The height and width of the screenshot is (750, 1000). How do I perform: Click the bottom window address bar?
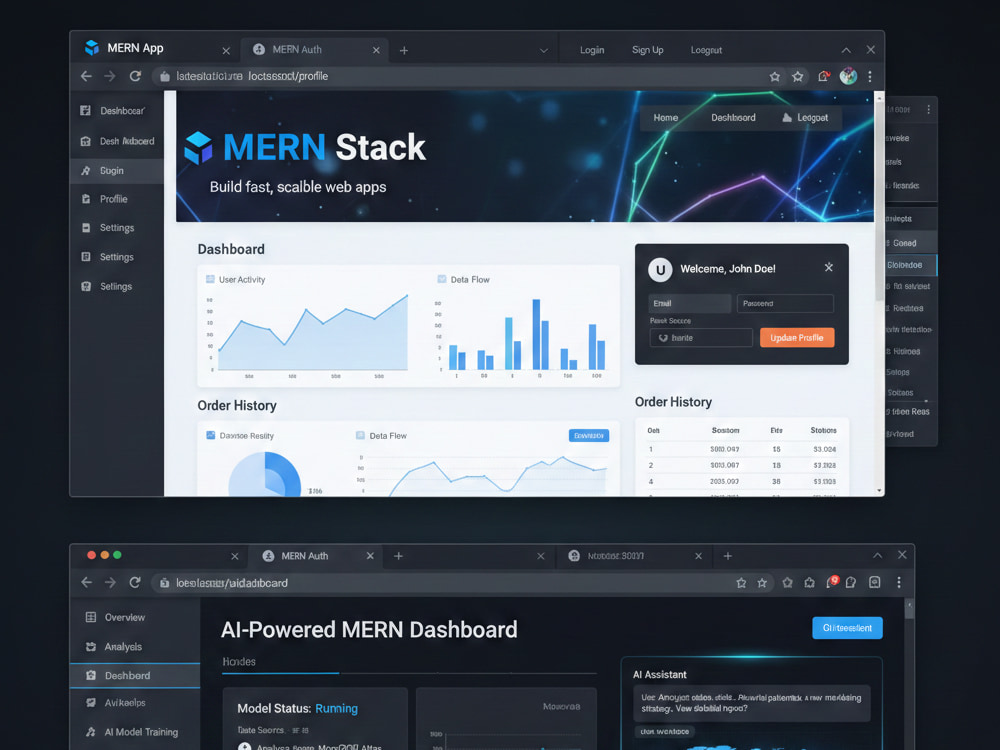click(462, 582)
